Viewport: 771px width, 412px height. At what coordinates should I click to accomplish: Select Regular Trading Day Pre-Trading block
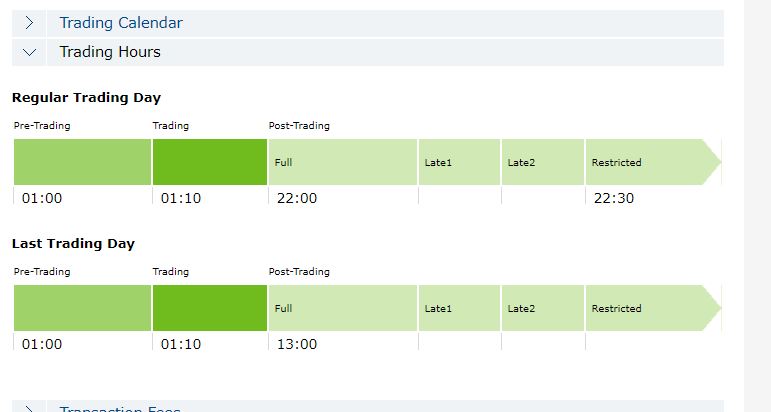[x=82, y=162]
